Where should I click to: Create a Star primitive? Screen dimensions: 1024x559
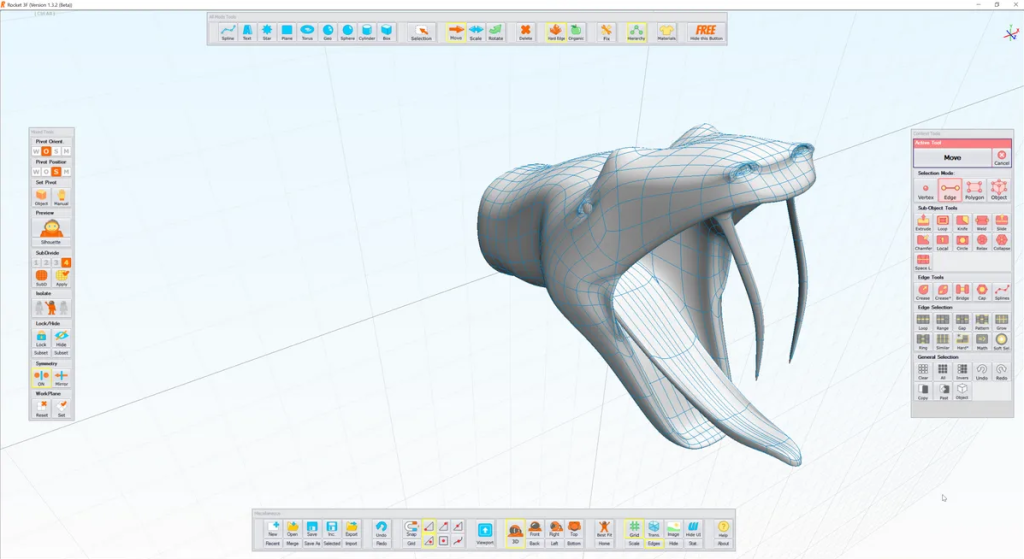pos(267,32)
